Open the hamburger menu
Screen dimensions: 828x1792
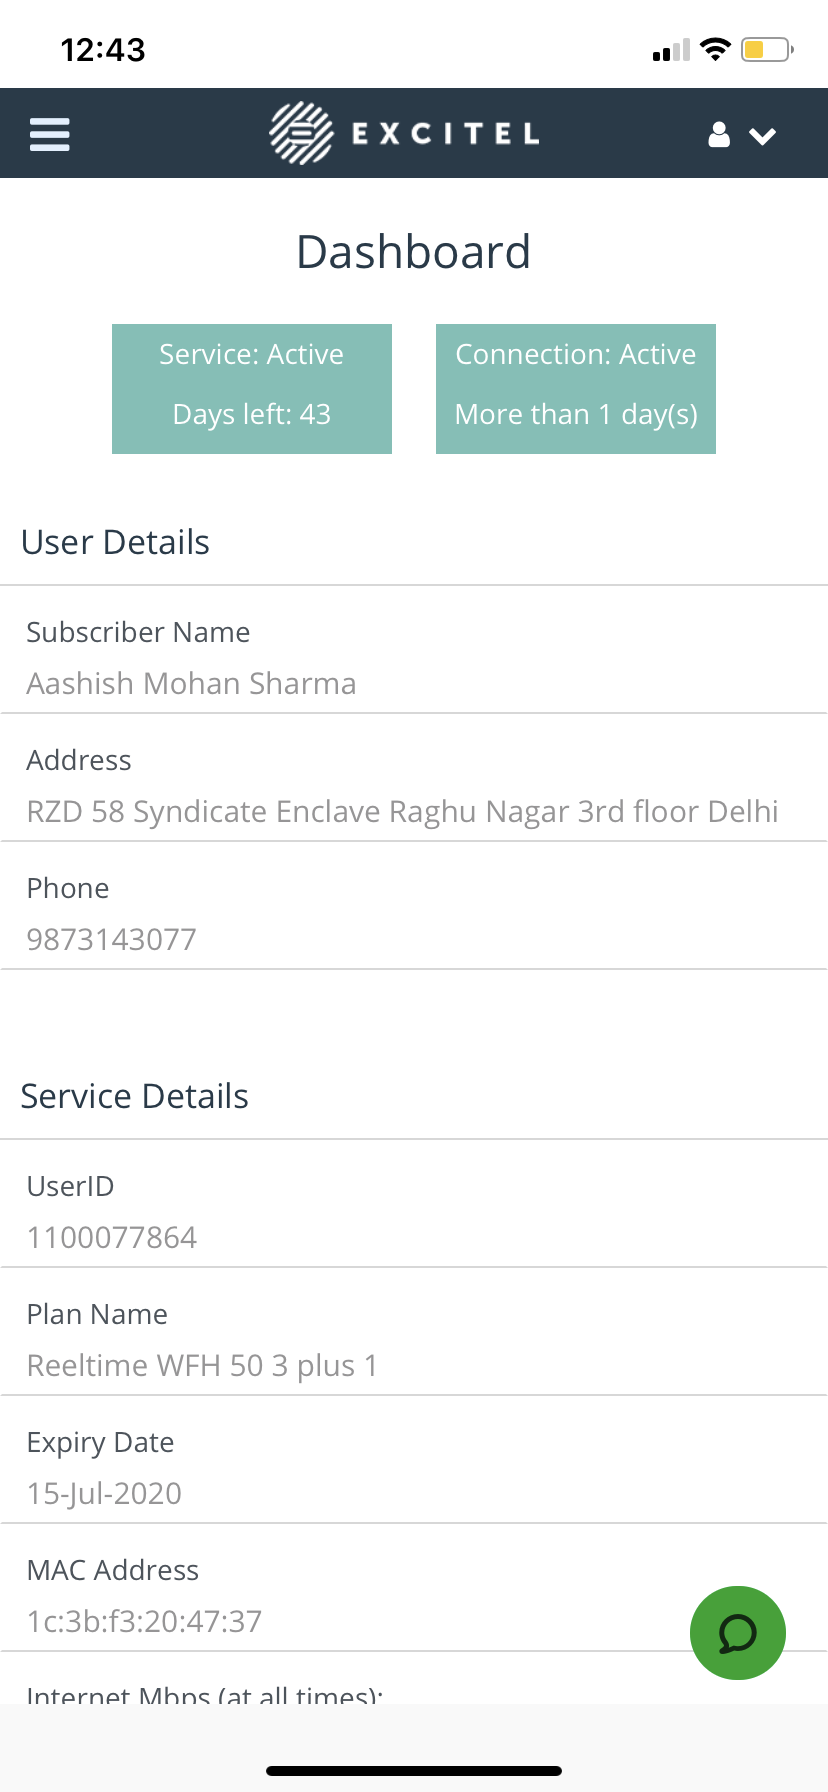coord(50,134)
